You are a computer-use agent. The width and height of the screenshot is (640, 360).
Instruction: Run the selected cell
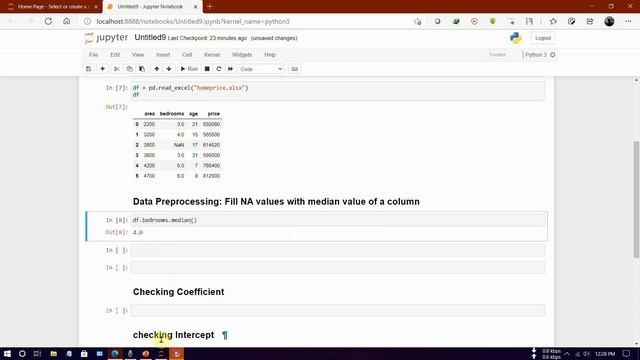click(x=189, y=69)
